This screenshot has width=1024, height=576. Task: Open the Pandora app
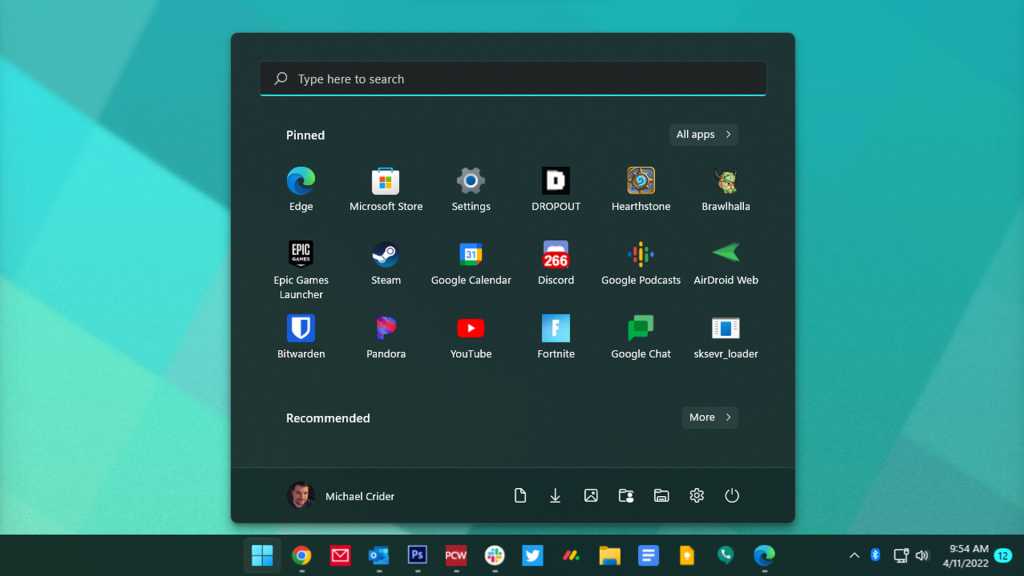pyautogui.click(x=385, y=336)
